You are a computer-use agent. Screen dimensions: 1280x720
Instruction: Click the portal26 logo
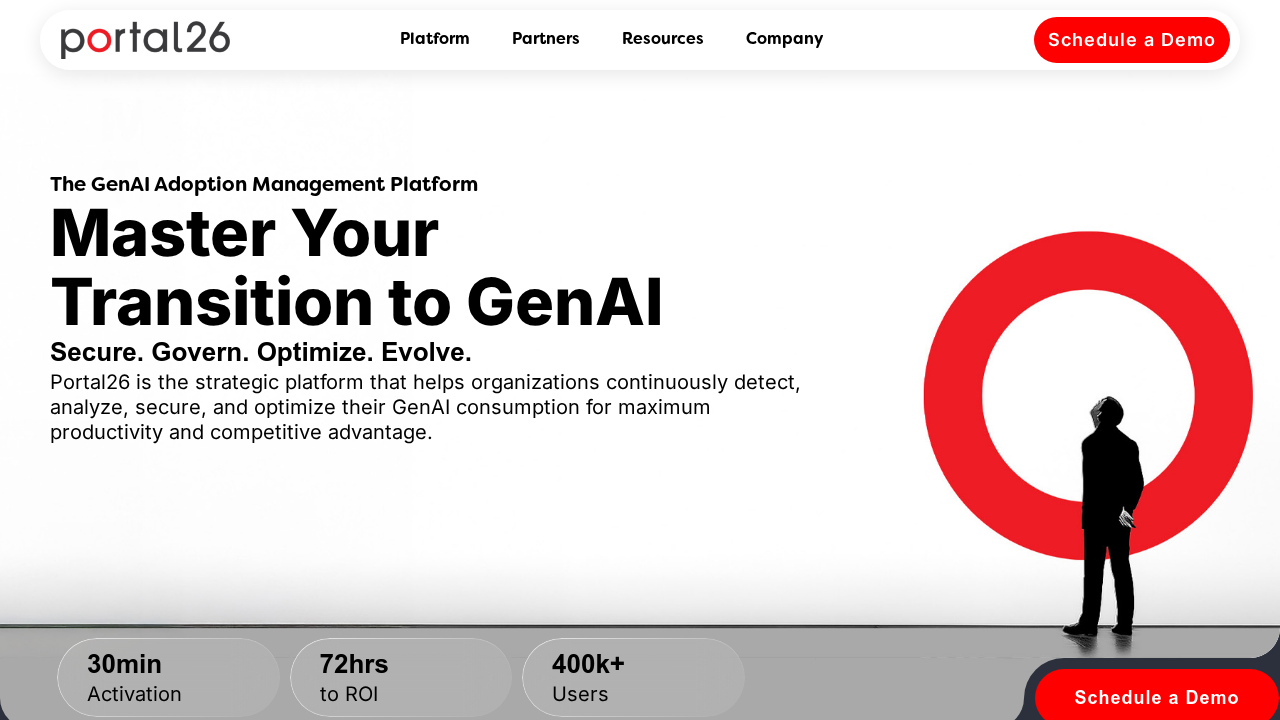point(145,39)
